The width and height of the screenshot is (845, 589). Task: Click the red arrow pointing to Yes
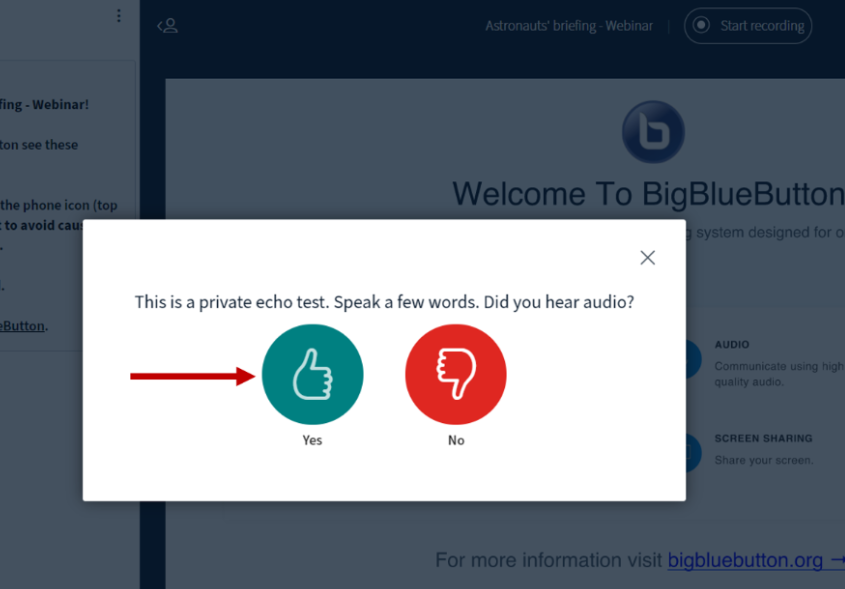[192, 376]
